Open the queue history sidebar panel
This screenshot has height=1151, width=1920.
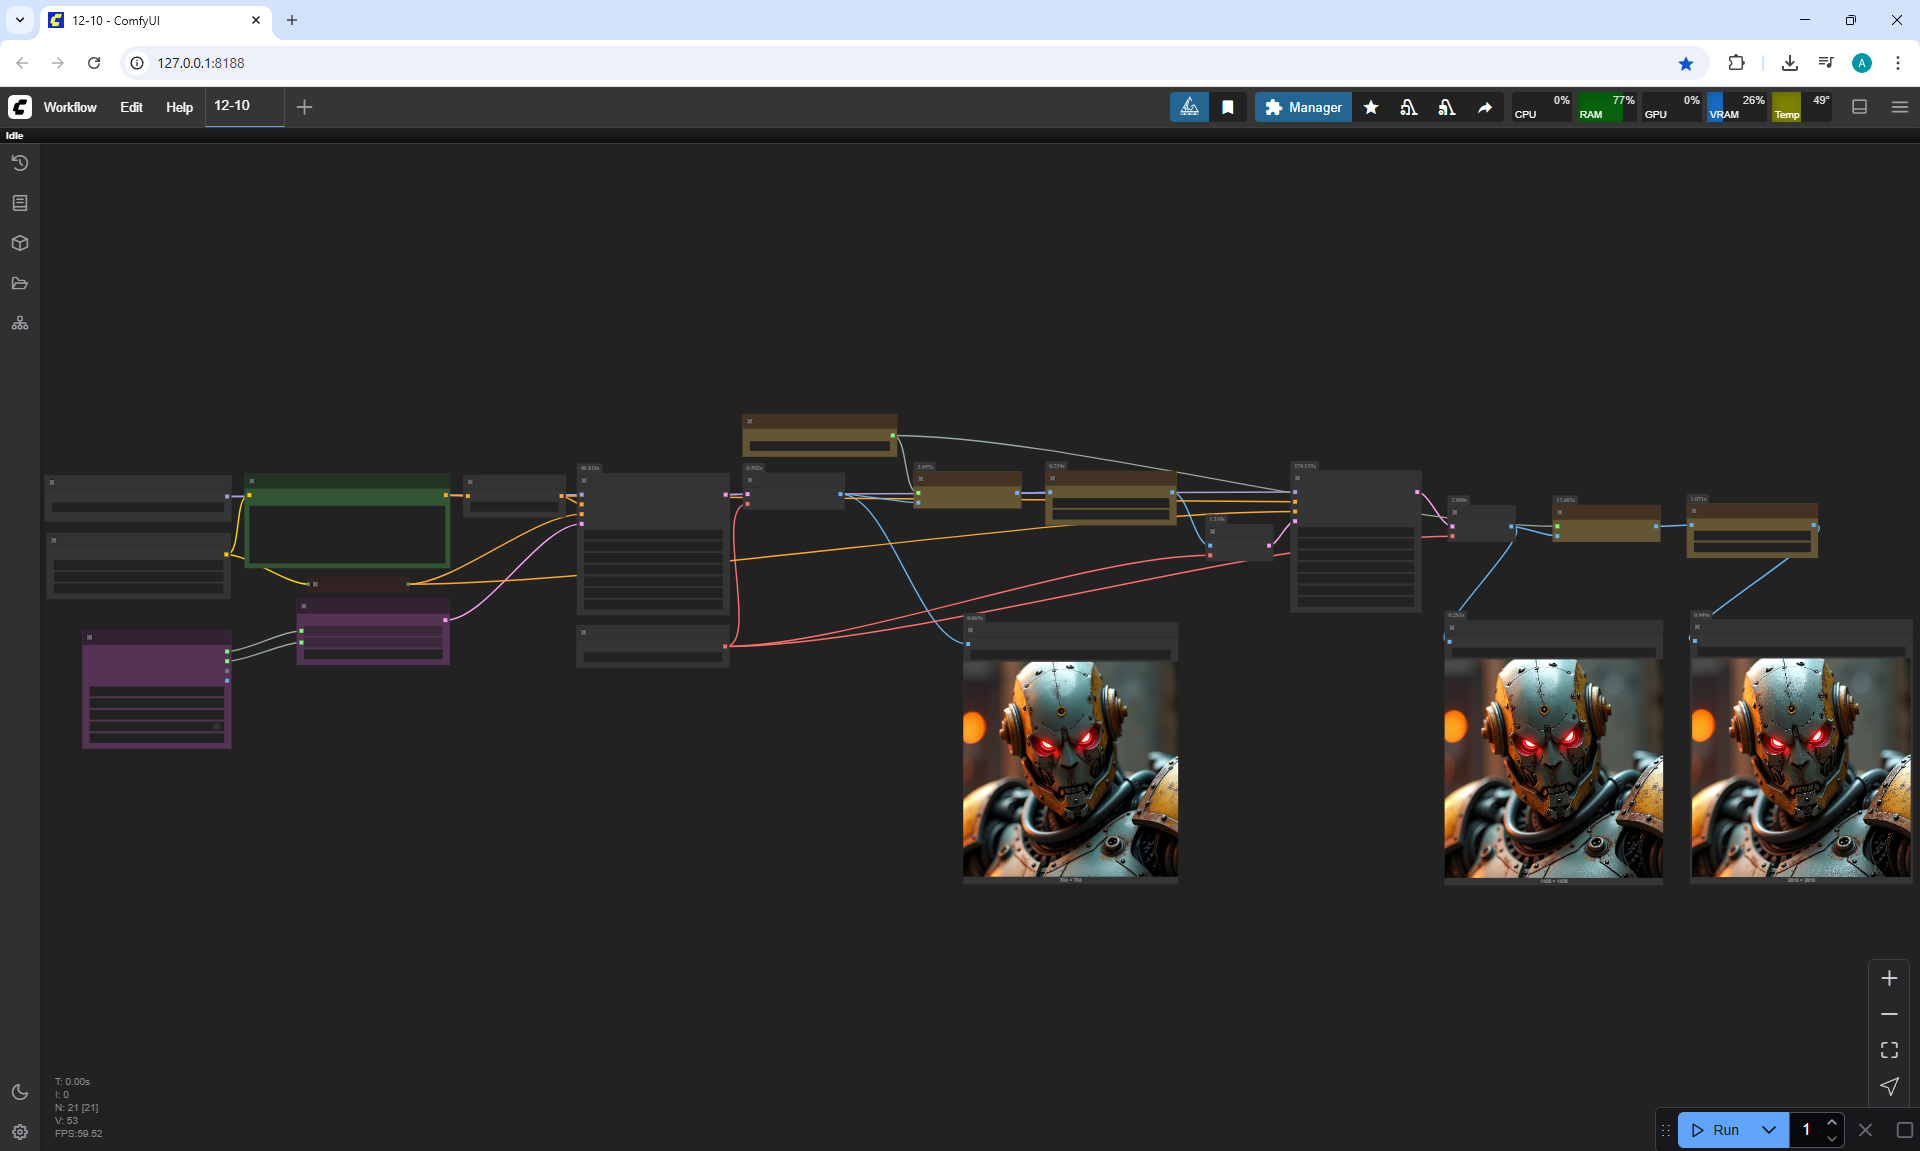(x=19, y=163)
